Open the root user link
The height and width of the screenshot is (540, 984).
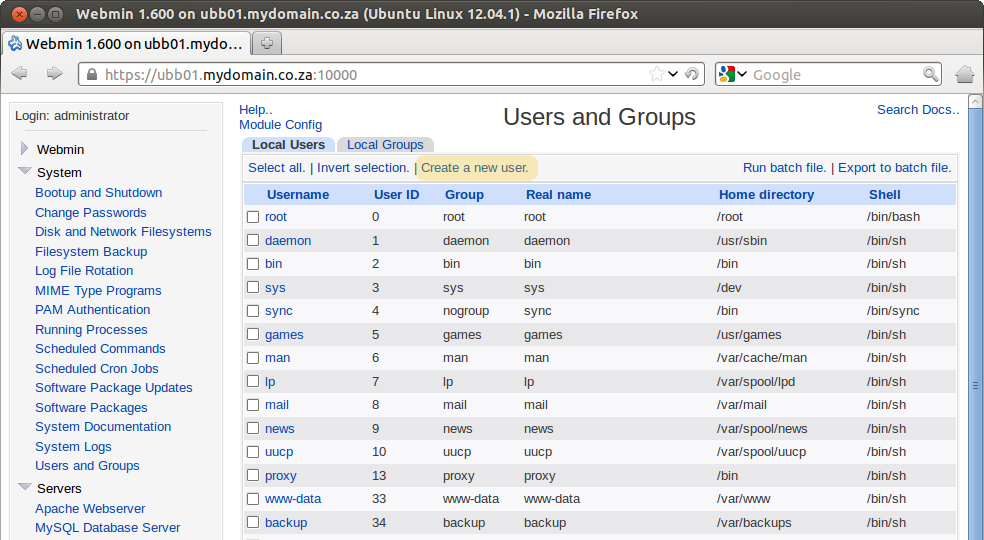275,217
